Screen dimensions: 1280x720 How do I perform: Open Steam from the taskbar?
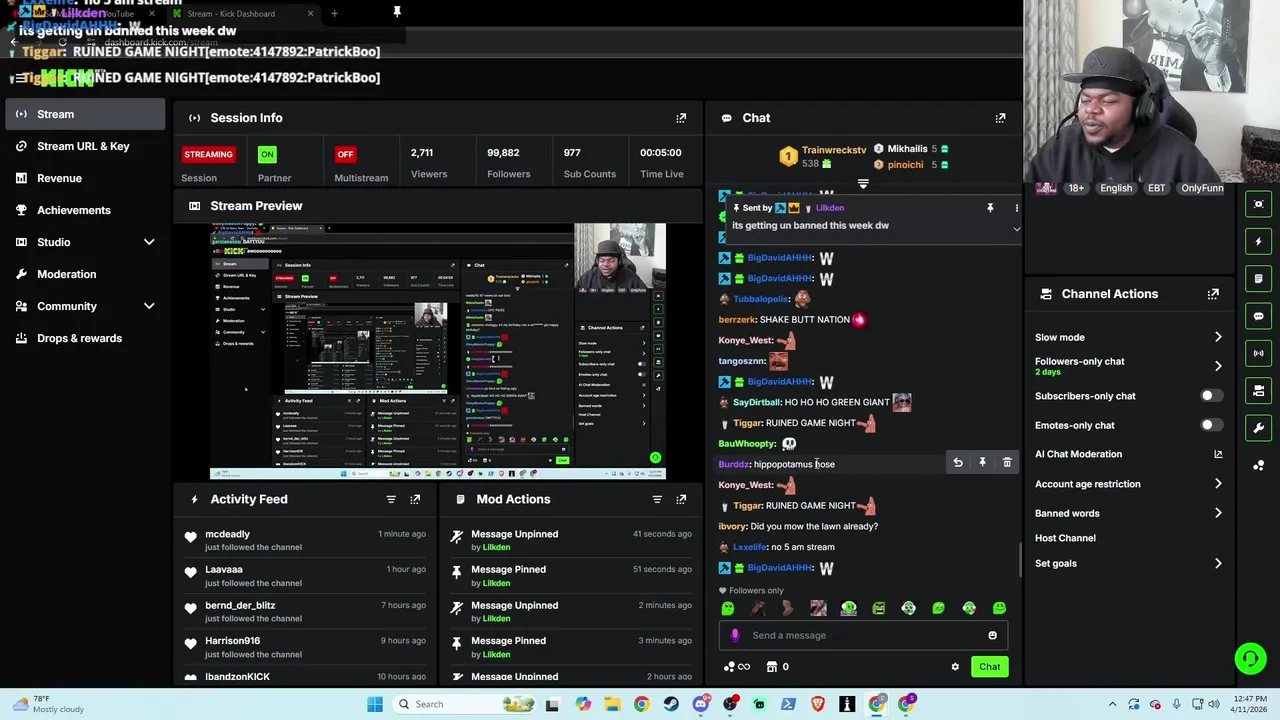pos(671,704)
